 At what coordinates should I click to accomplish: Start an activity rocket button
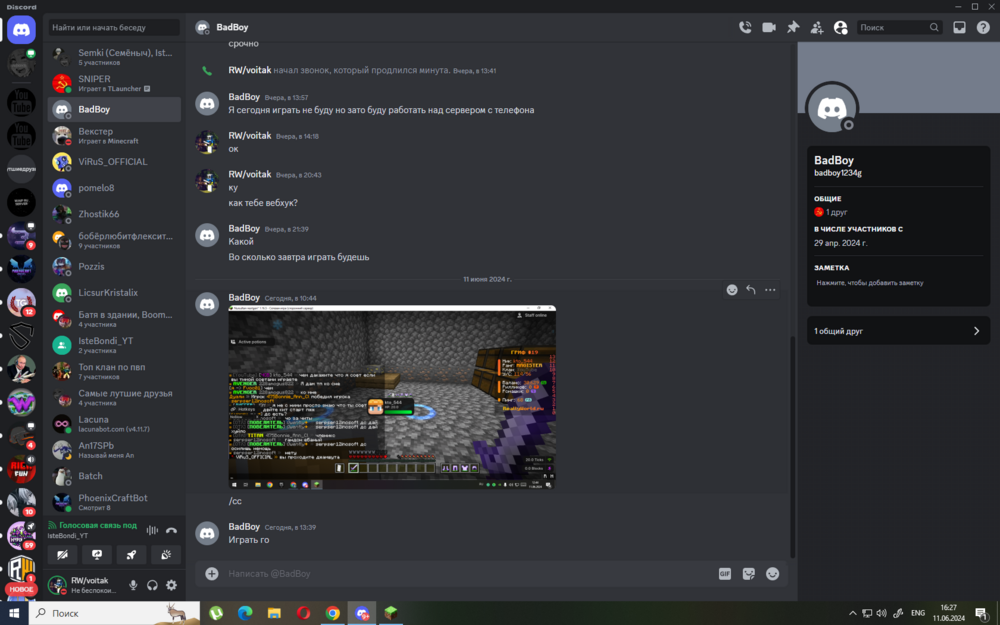(131, 555)
